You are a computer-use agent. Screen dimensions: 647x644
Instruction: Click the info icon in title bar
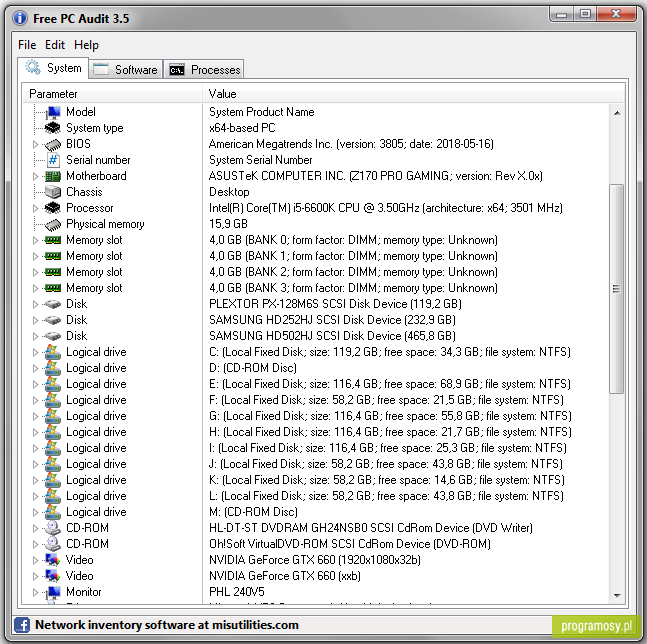(20, 19)
